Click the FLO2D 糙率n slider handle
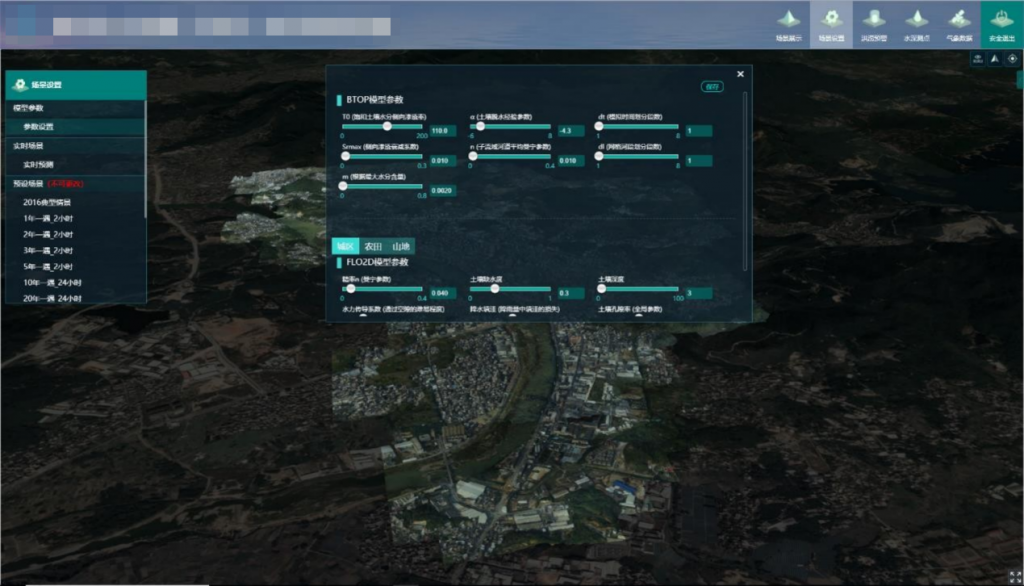The height and width of the screenshot is (586, 1024). pyautogui.click(x=351, y=288)
